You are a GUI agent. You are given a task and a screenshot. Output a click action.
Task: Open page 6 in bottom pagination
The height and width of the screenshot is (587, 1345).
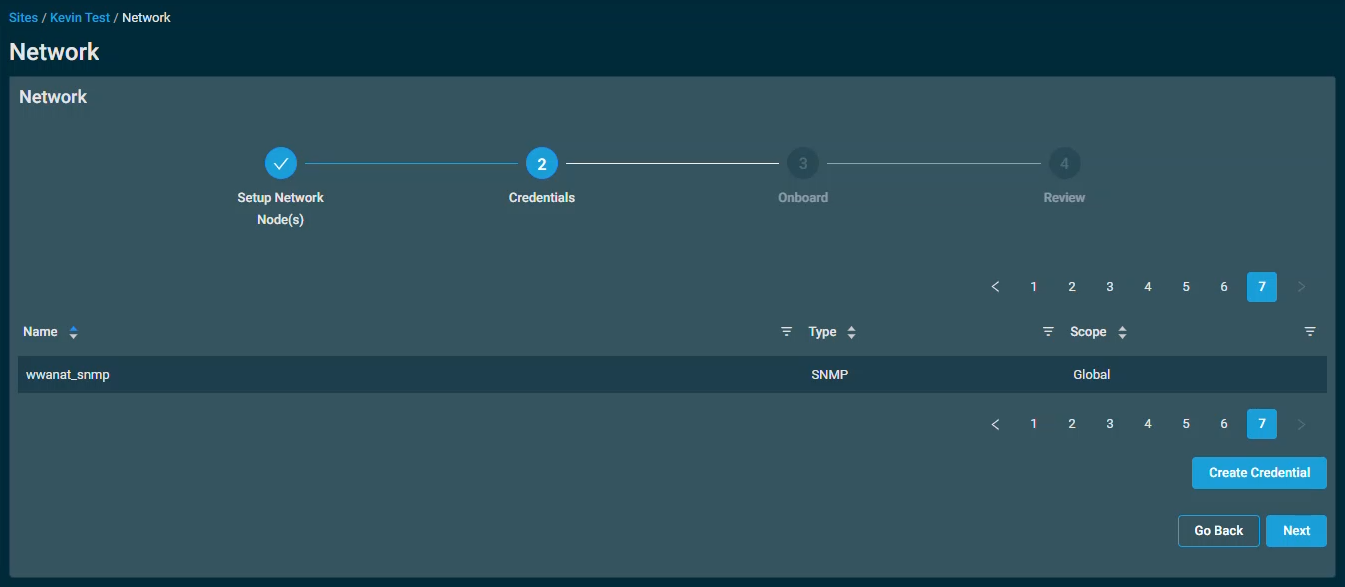[1224, 424]
